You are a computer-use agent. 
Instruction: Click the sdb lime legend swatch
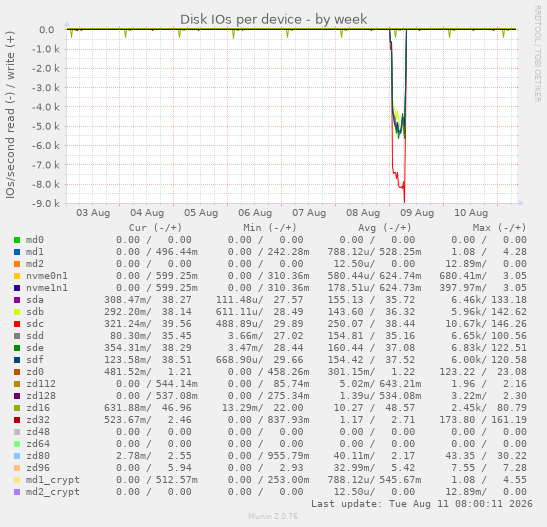(x=17, y=312)
